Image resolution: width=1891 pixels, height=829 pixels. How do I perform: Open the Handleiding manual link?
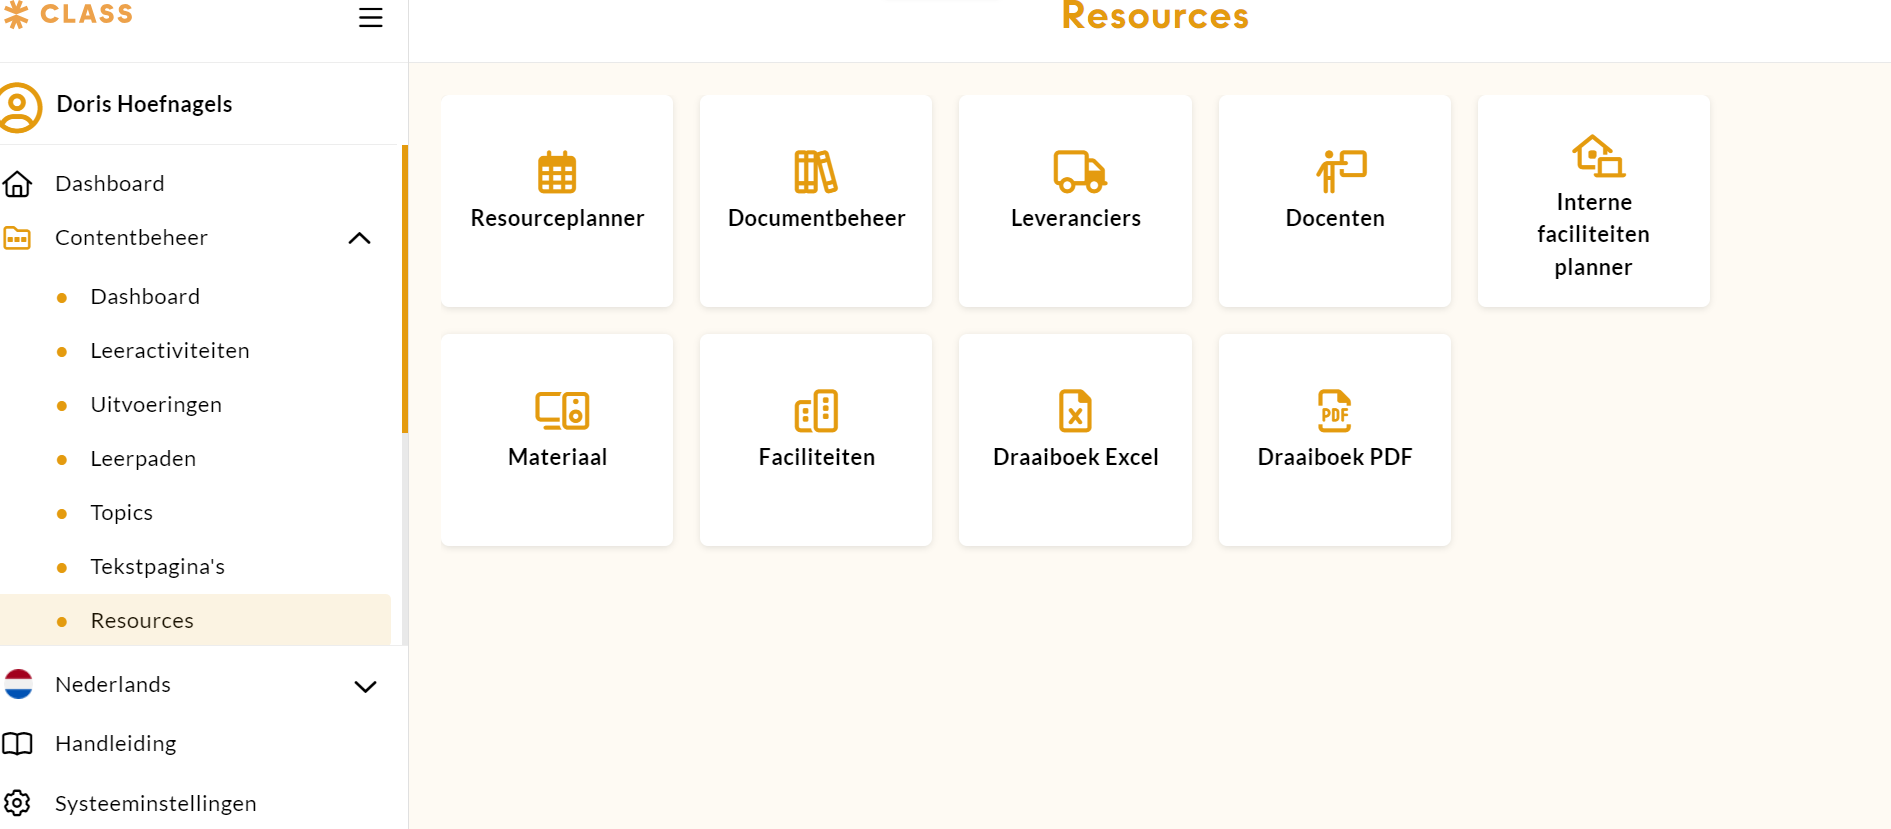pyautogui.click(x=115, y=744)
